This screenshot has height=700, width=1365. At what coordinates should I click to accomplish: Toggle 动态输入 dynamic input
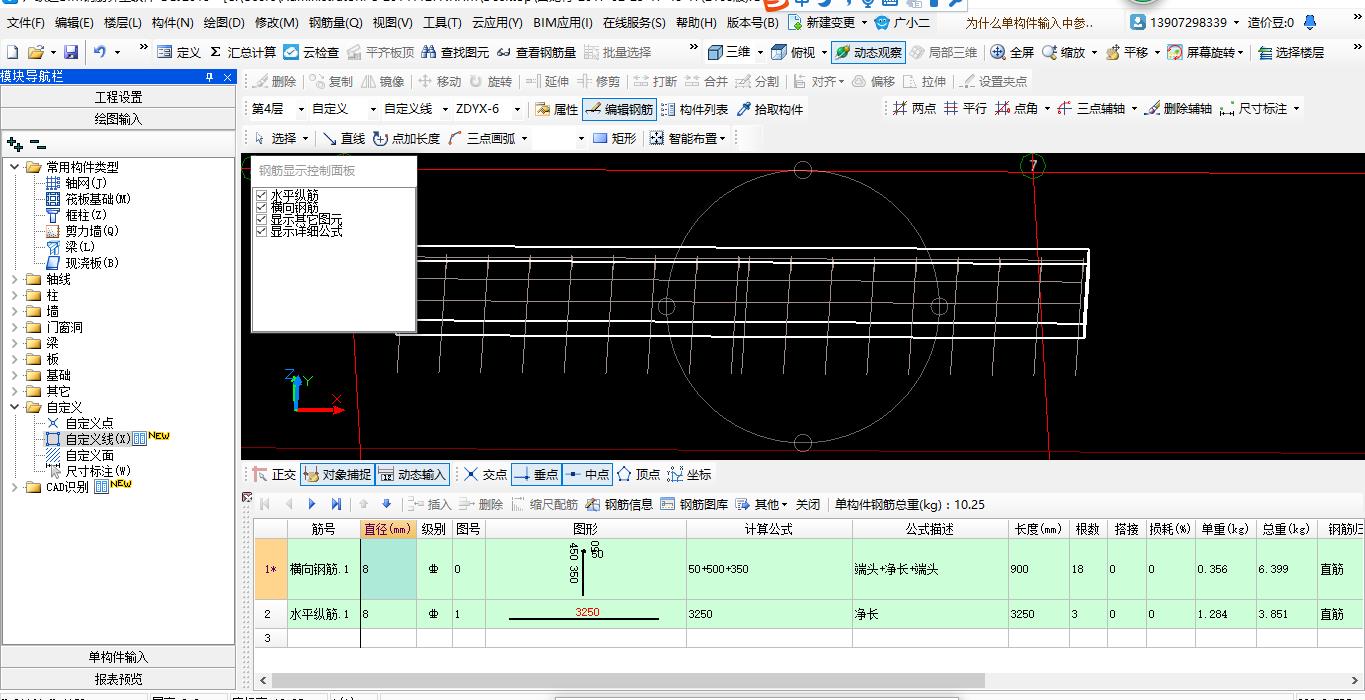(412, 475)
